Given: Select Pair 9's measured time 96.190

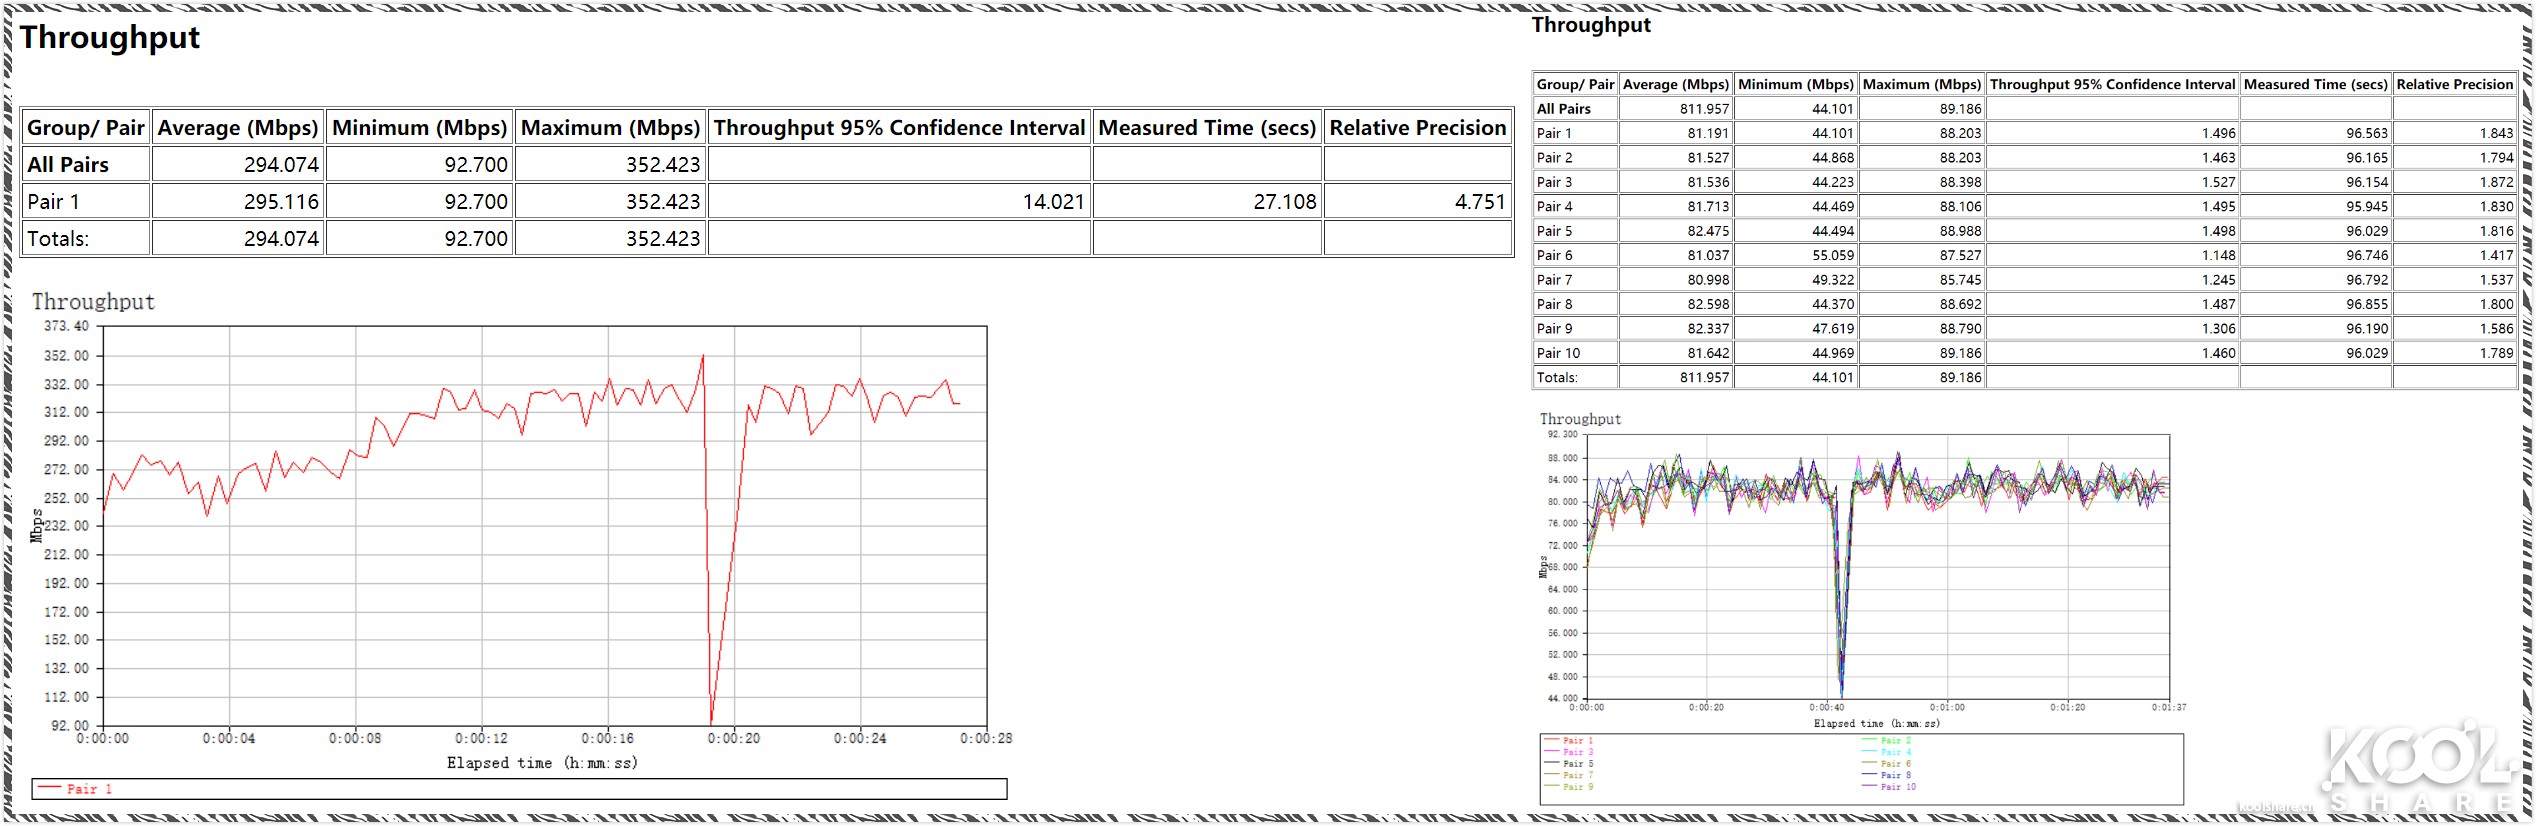Looking at the screenshot, I should point(2367,329).
